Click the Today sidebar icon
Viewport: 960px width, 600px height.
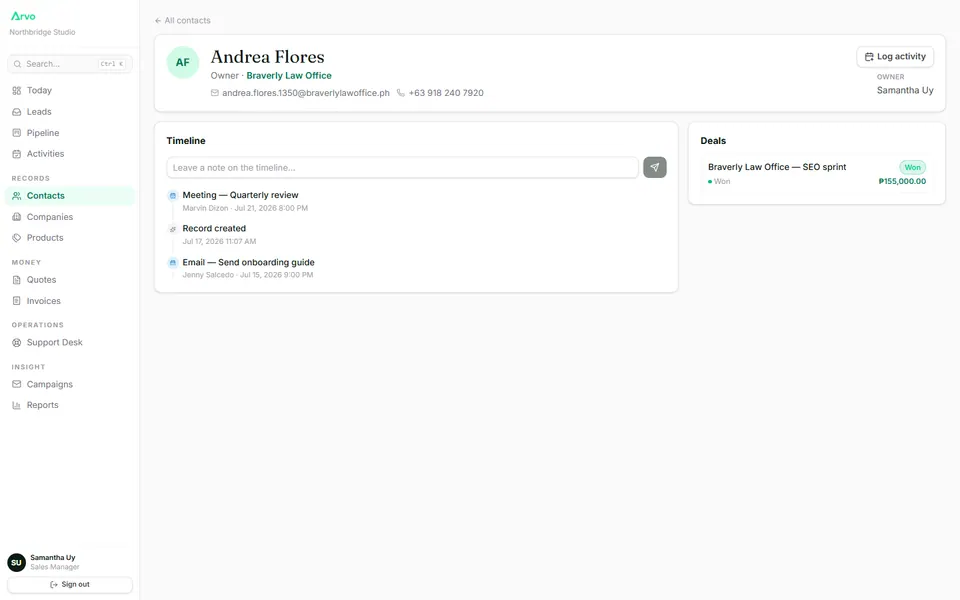tap(17, 91)
